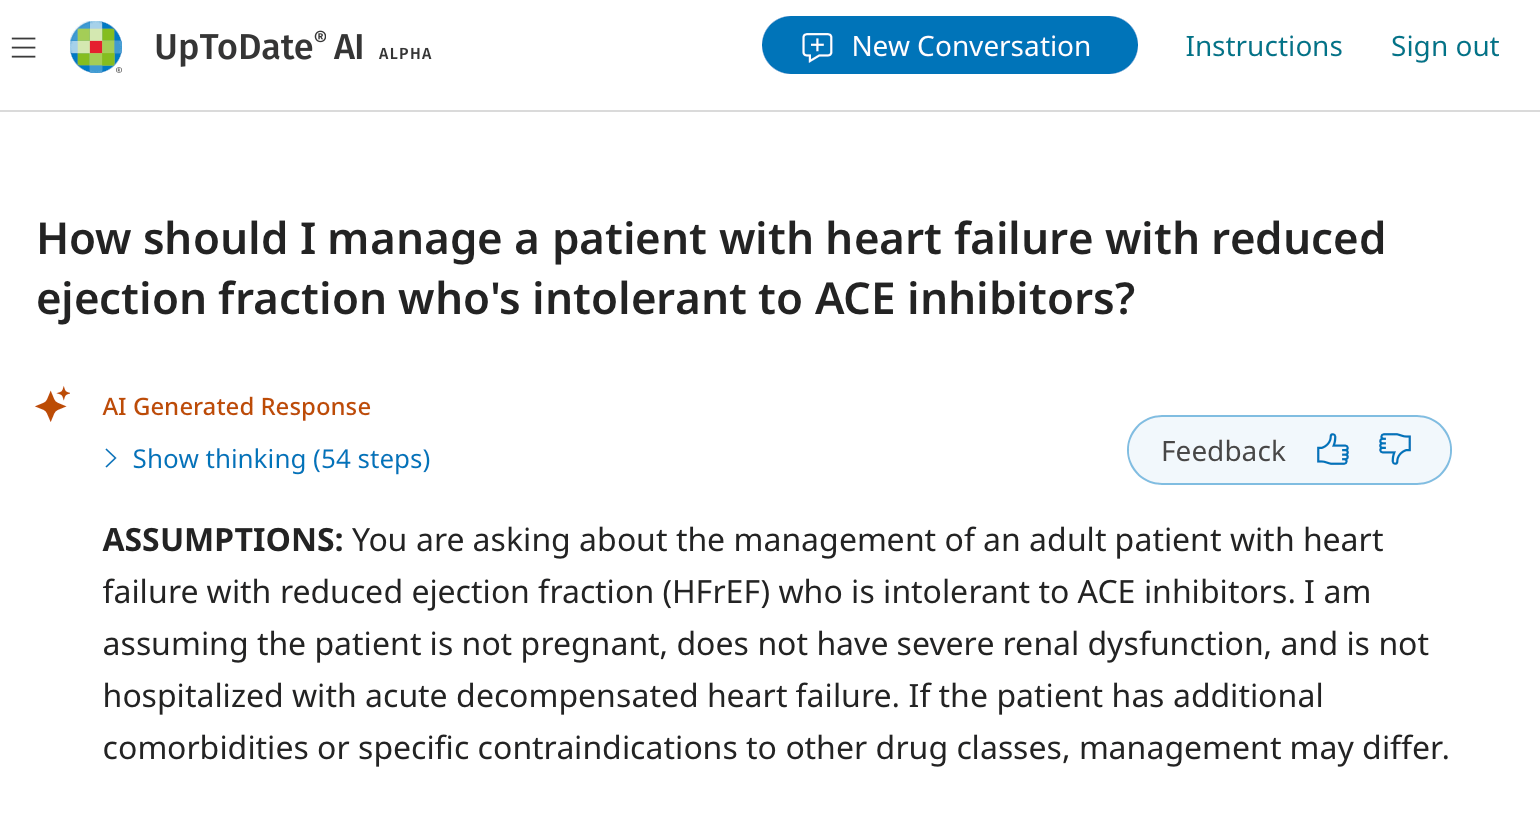The width and height of the screenshot is (1540, 838).
Task: Open the hamburger navigation menu
Action: [24, 47]
